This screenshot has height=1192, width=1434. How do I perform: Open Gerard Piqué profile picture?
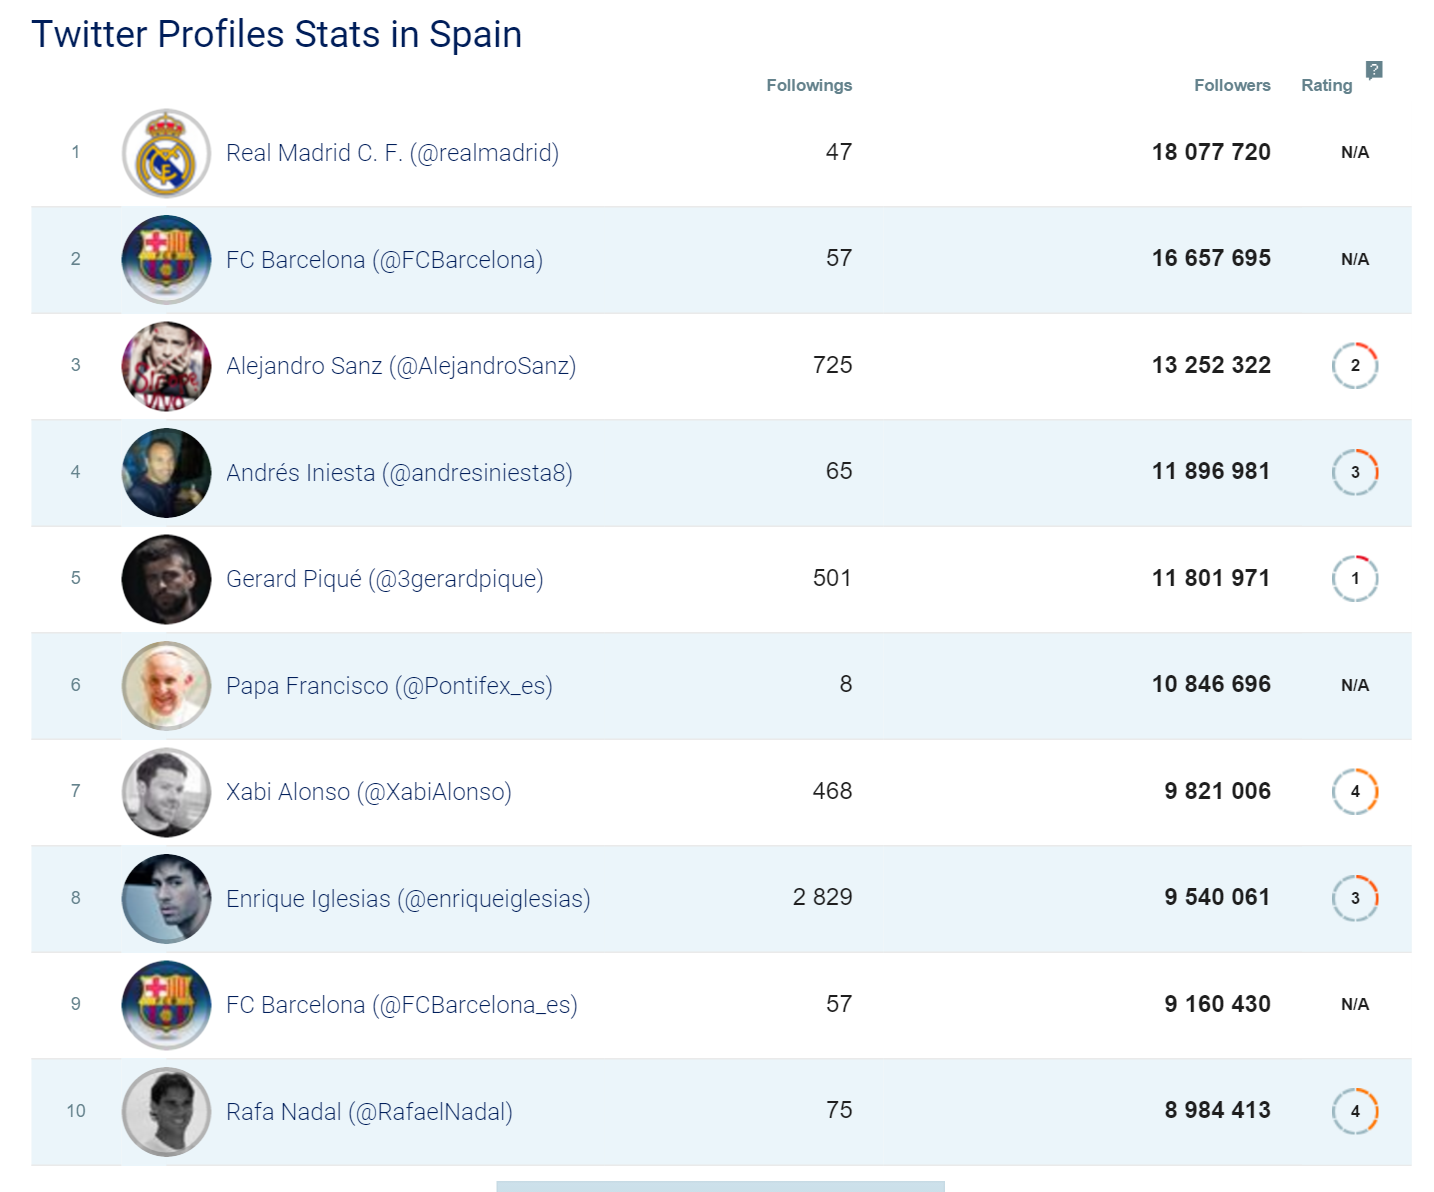coord(166,579)
